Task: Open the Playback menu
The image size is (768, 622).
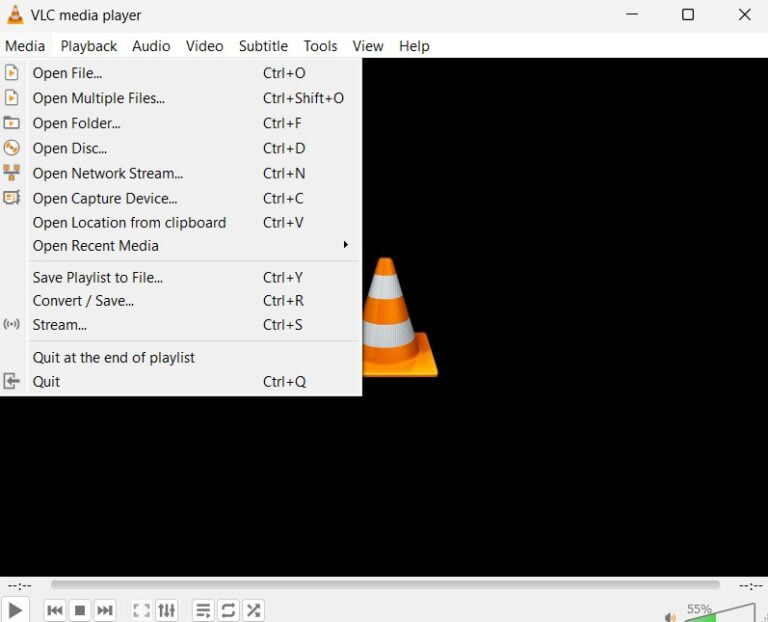Action: click(x=88, y=46)
